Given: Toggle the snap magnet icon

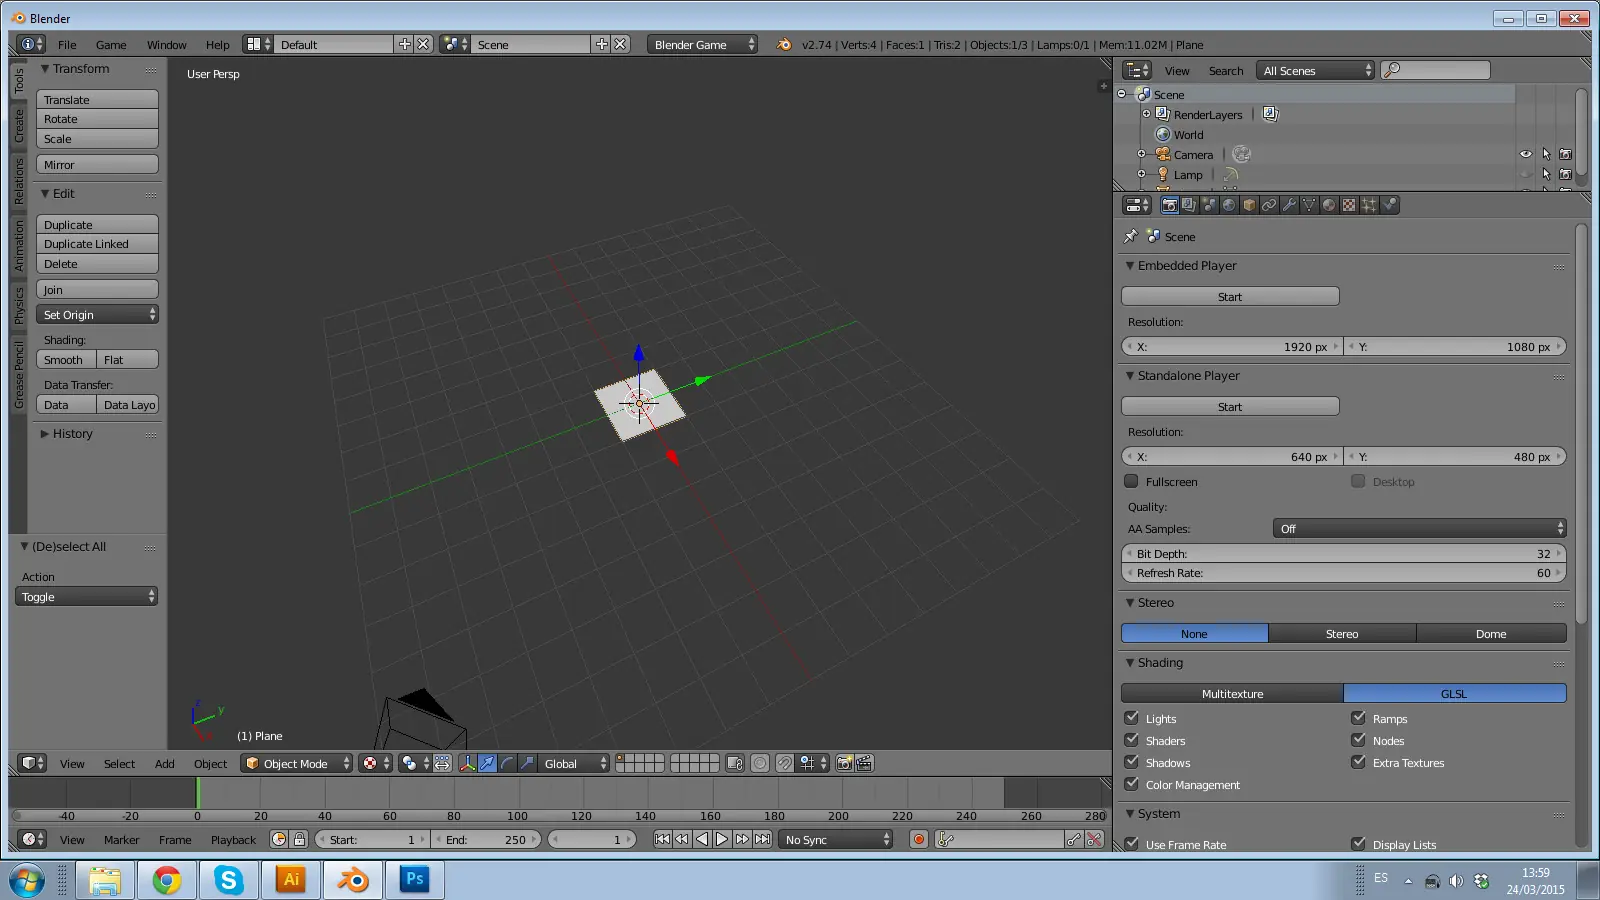Looking at the screenshot, I should tap(785, 763).
